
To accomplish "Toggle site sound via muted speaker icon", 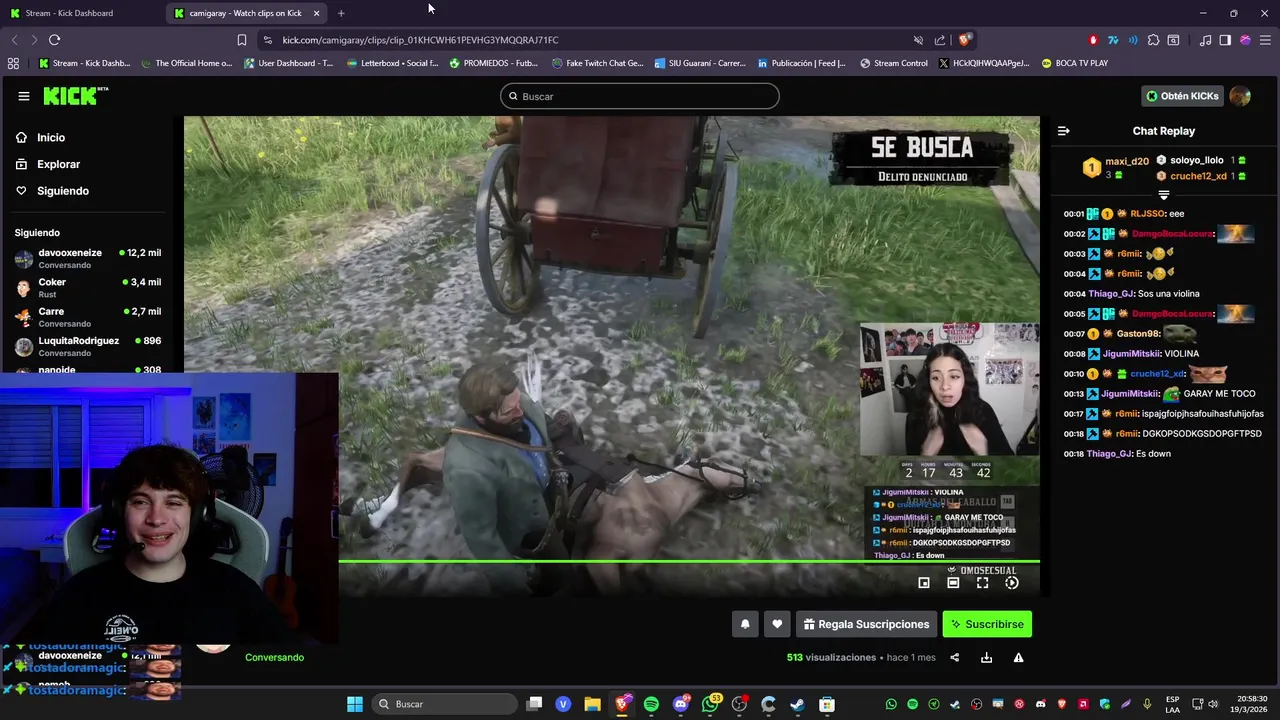I will point(918,40).
